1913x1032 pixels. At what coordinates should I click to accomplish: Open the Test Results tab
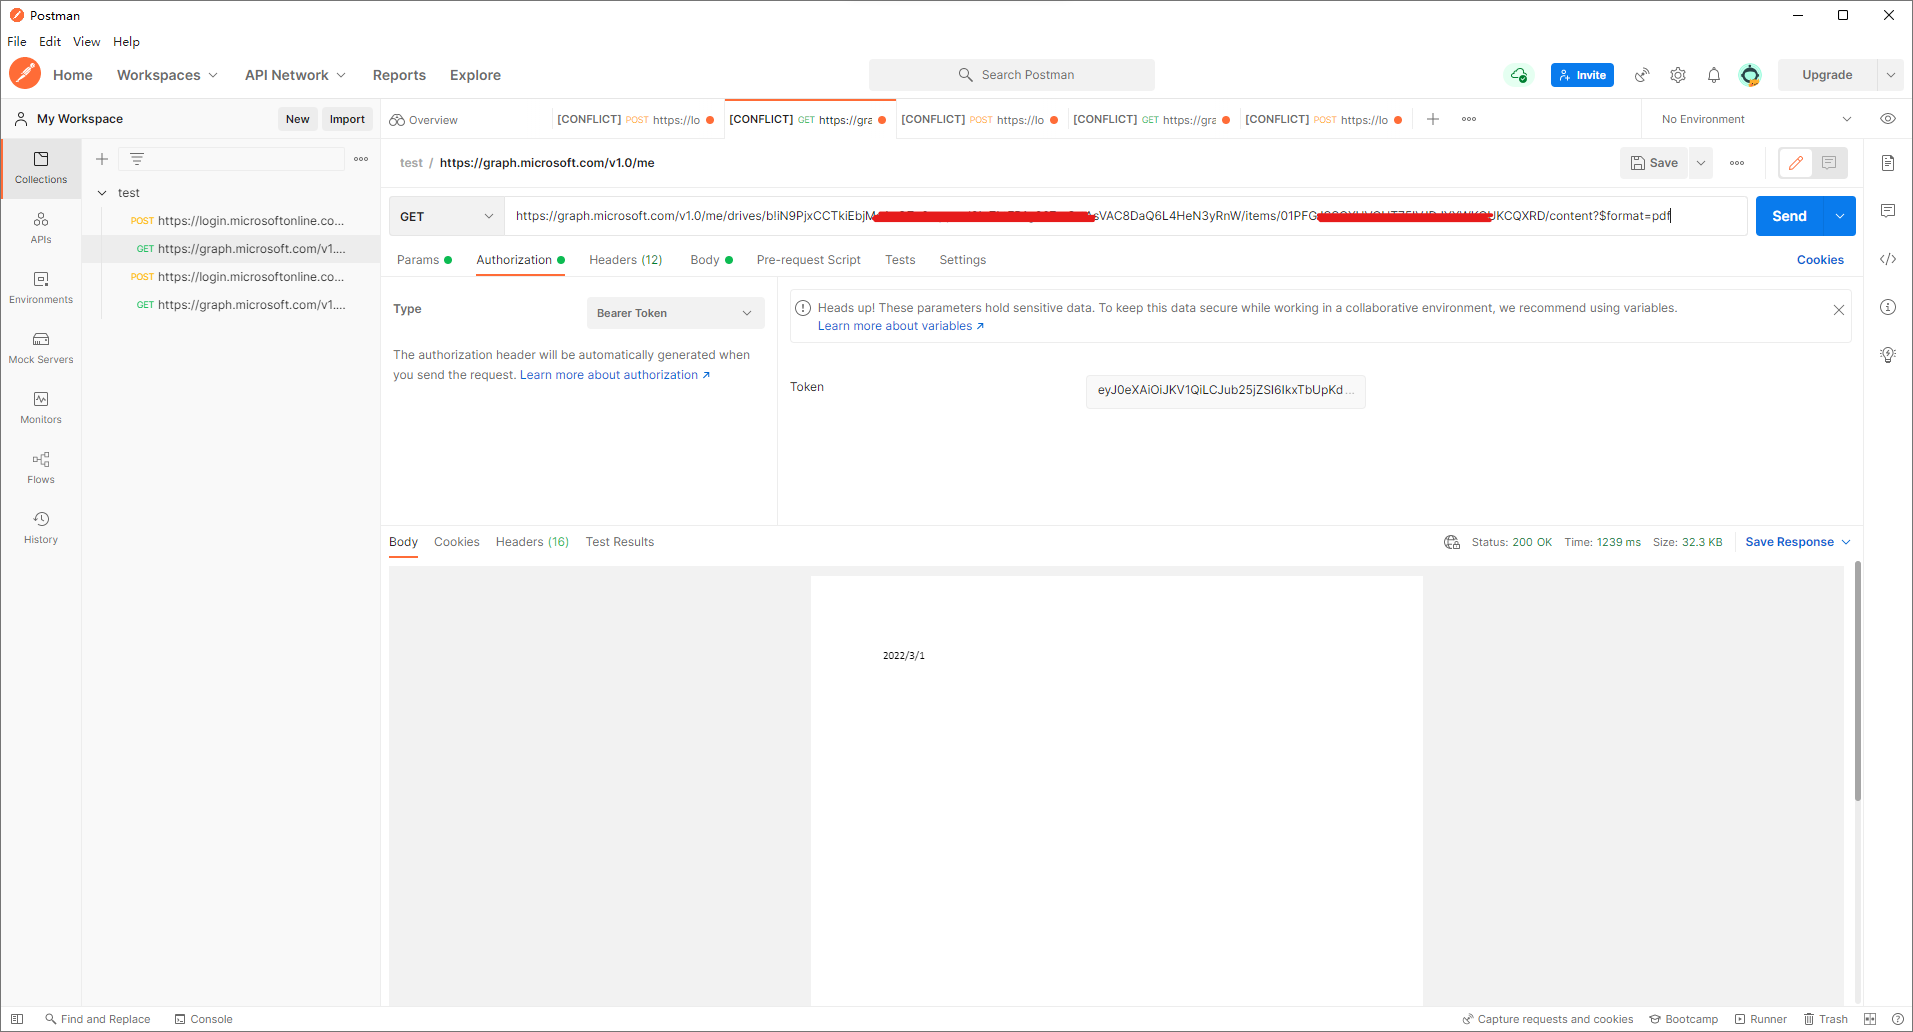(x=620, y=542)
